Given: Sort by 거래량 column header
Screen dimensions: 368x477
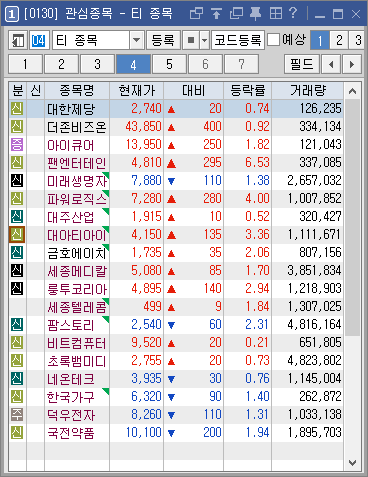Looking at the screenshot, I should click(307, 91).
